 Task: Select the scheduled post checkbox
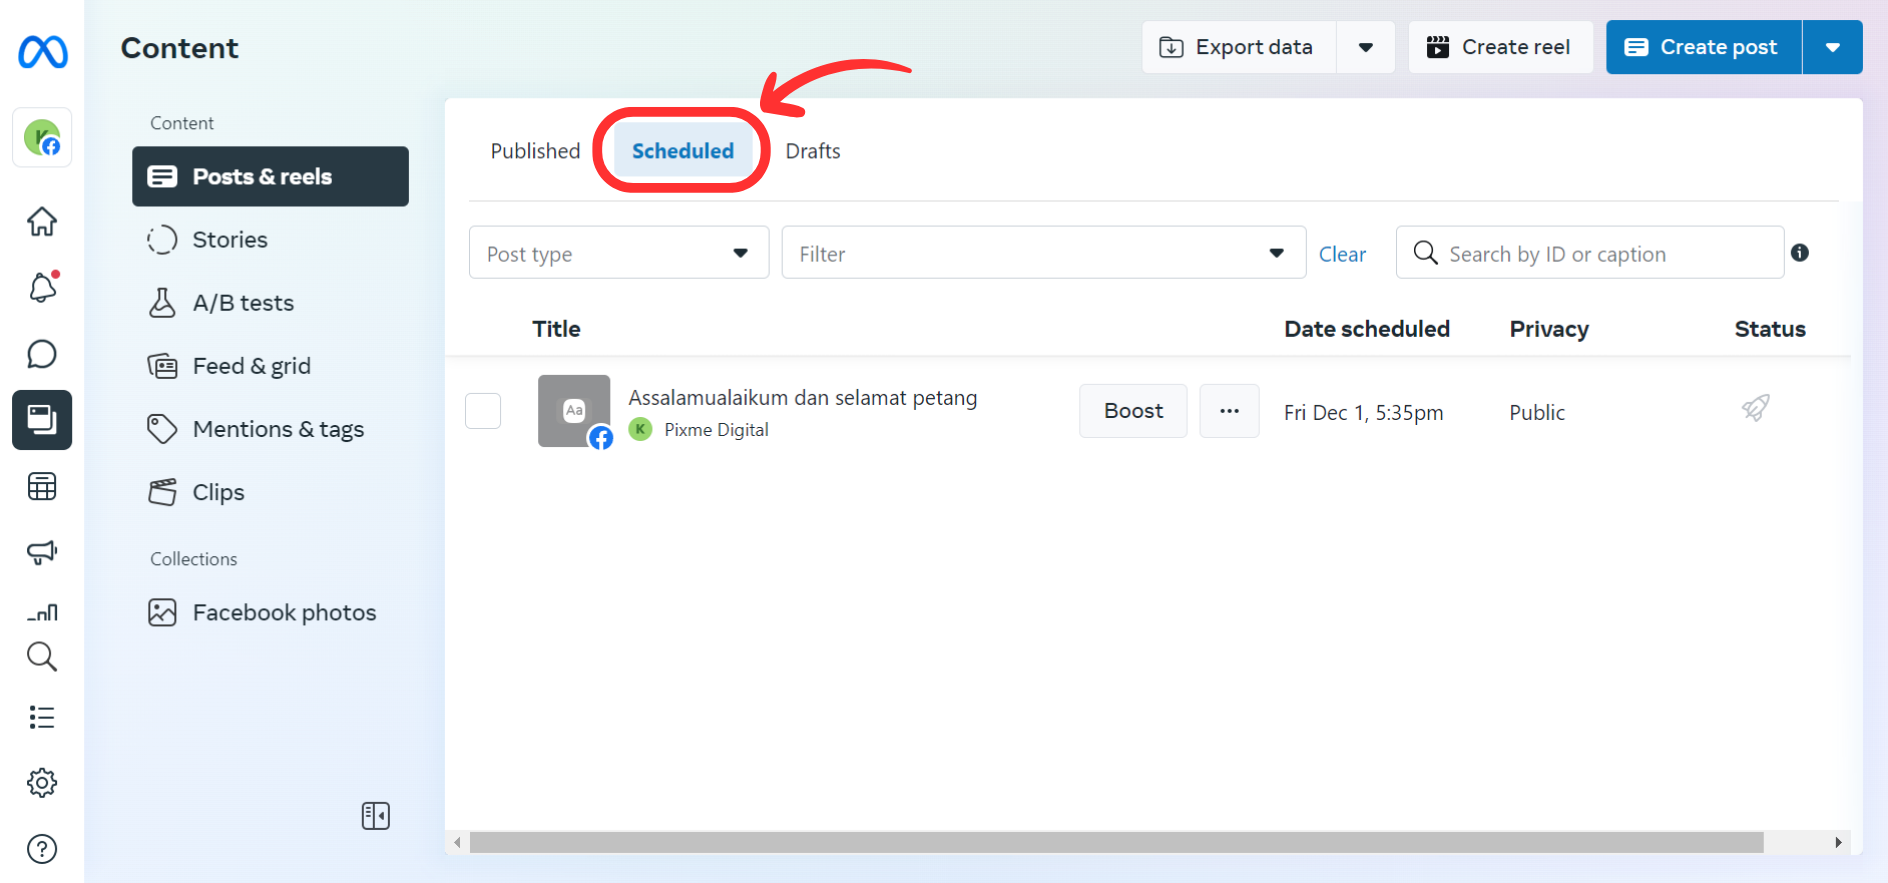483,411
